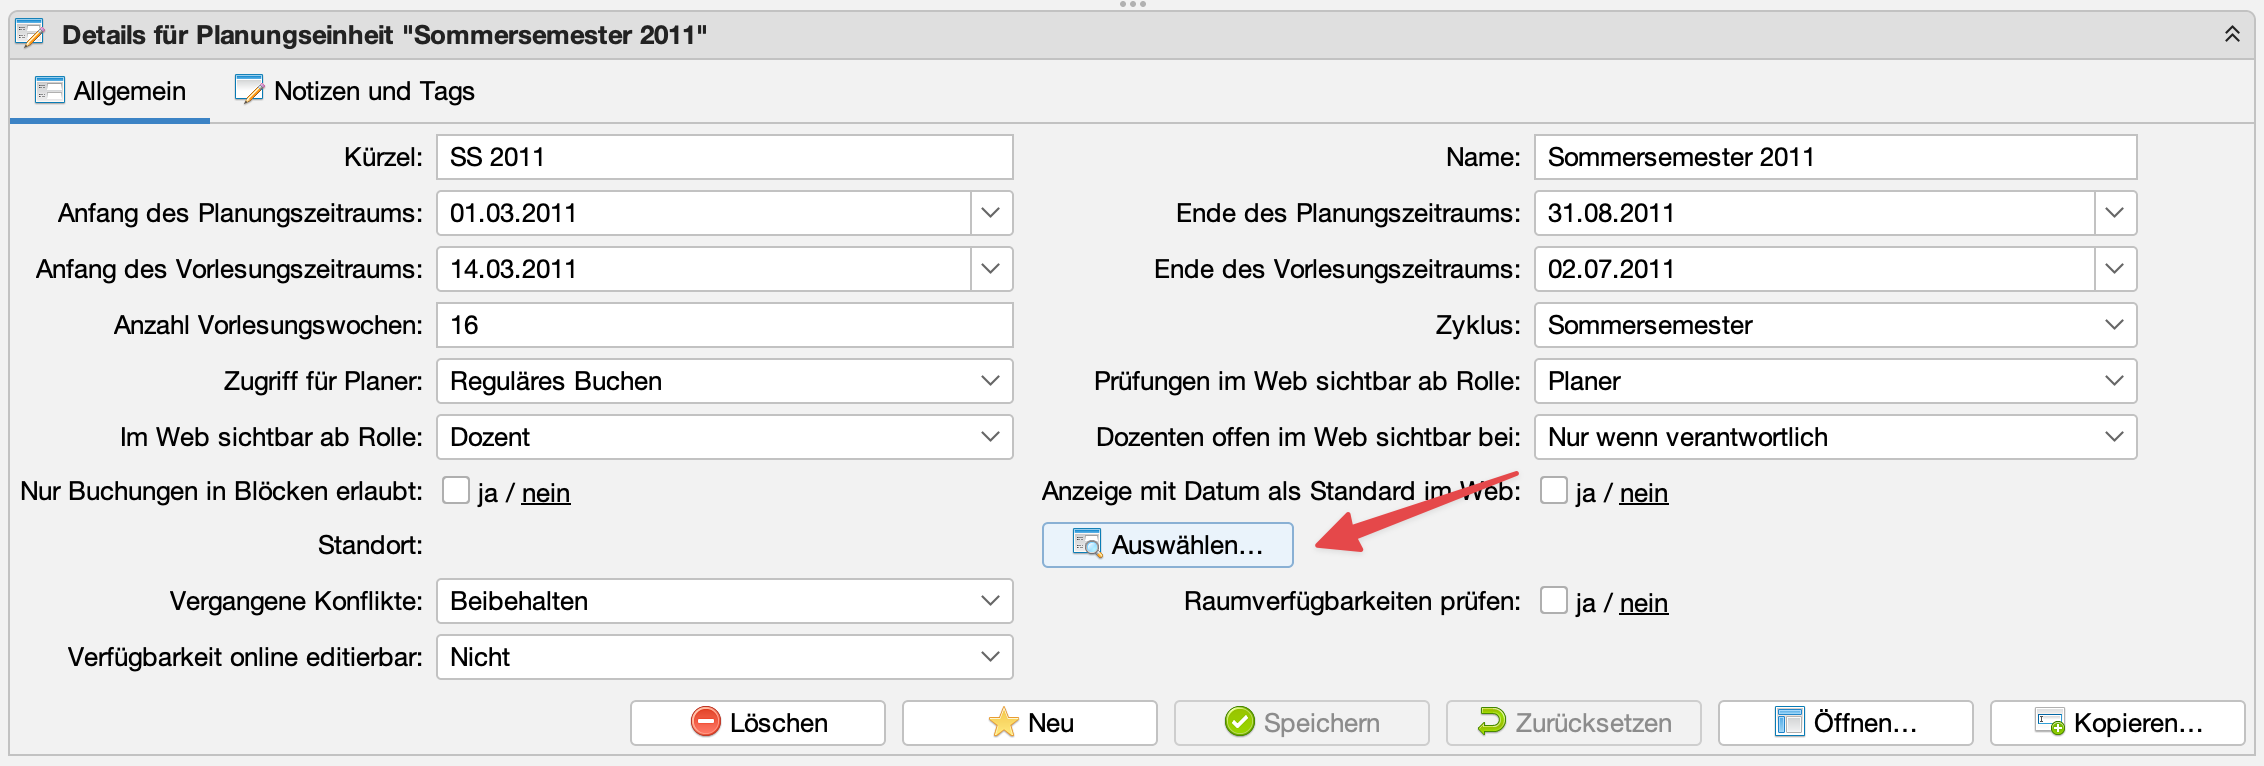This screenshot has width=2264, height=766.
Task: Switch to the Allgemein tab
Action: 110,91
